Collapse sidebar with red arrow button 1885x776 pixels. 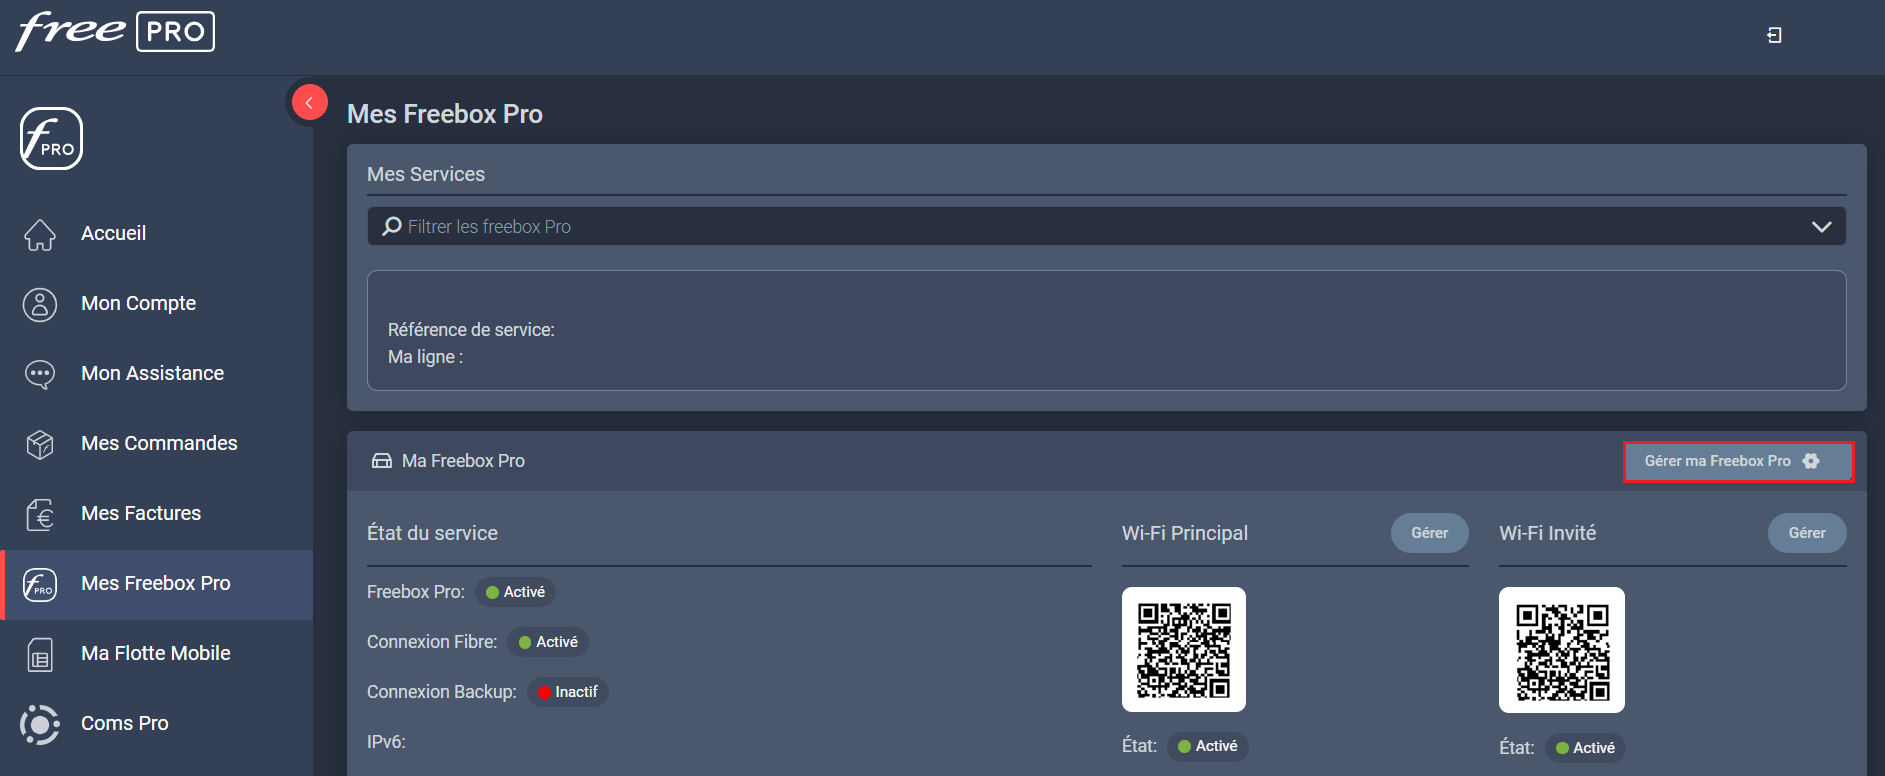tap(309, 102)
